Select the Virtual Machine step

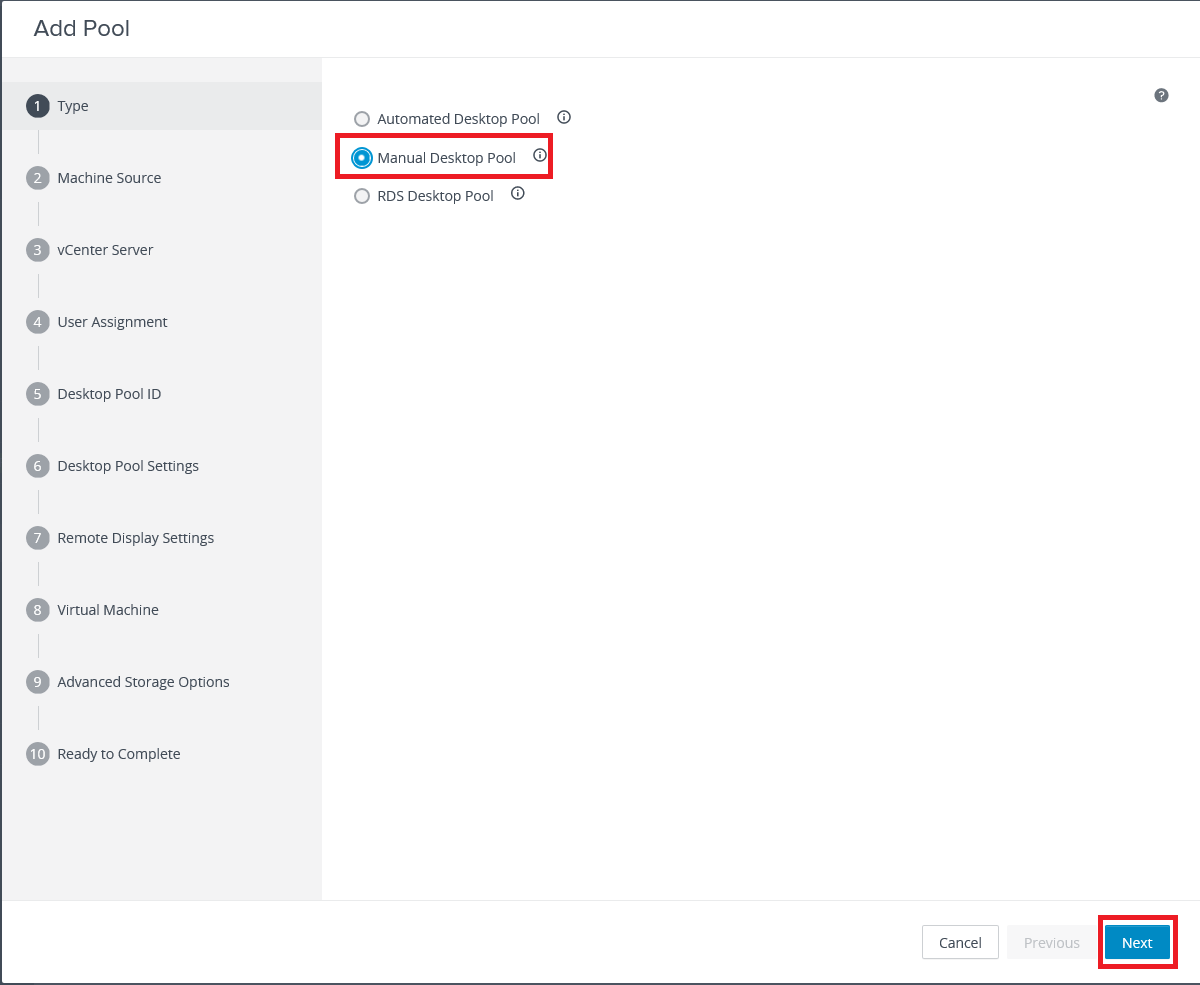coord(108,610)
